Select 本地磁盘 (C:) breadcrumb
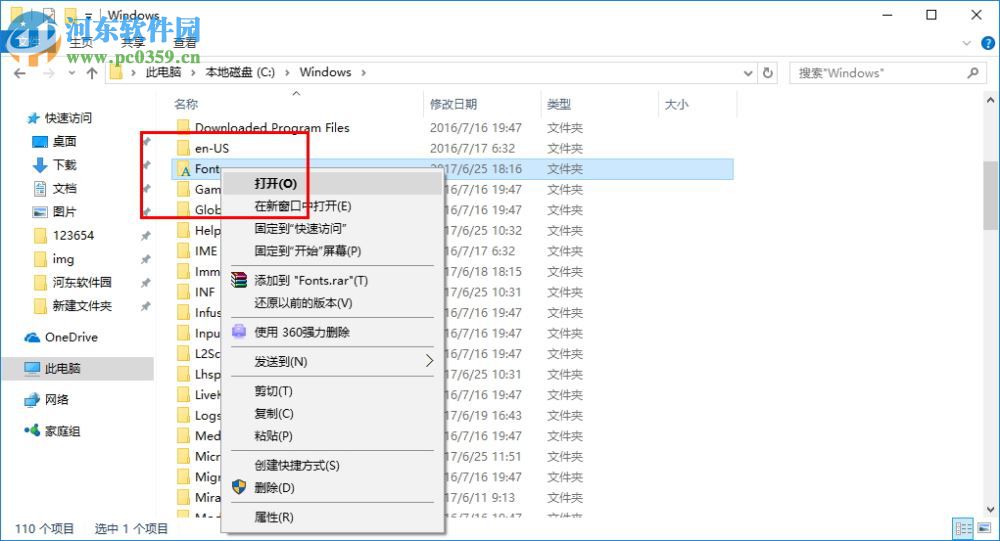1000x541 pixels. [x=240, y=72]
